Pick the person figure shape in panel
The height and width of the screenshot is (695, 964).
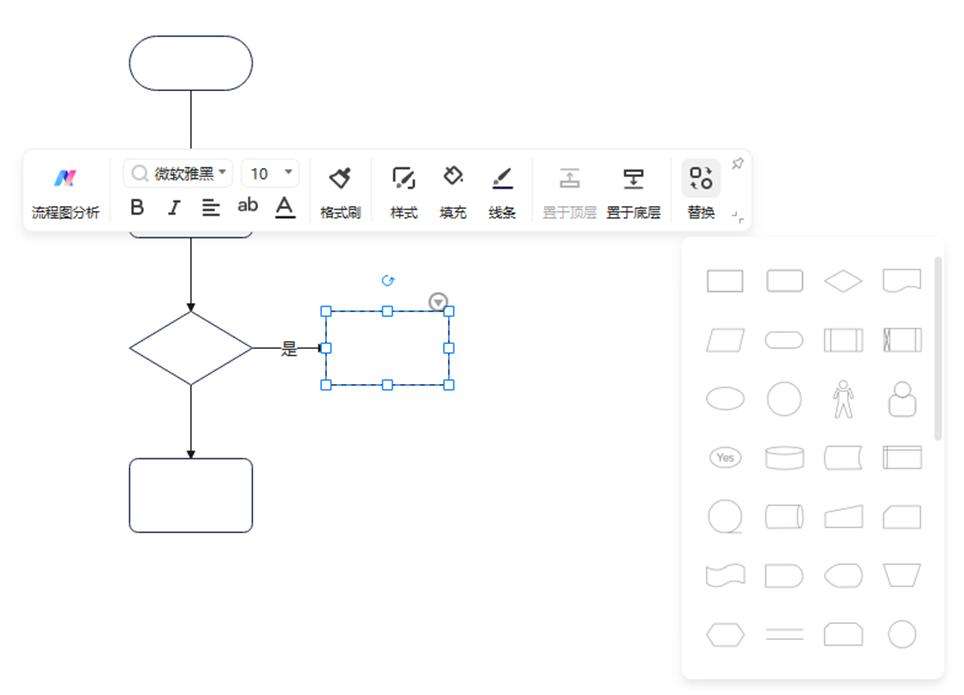[843, 398]
